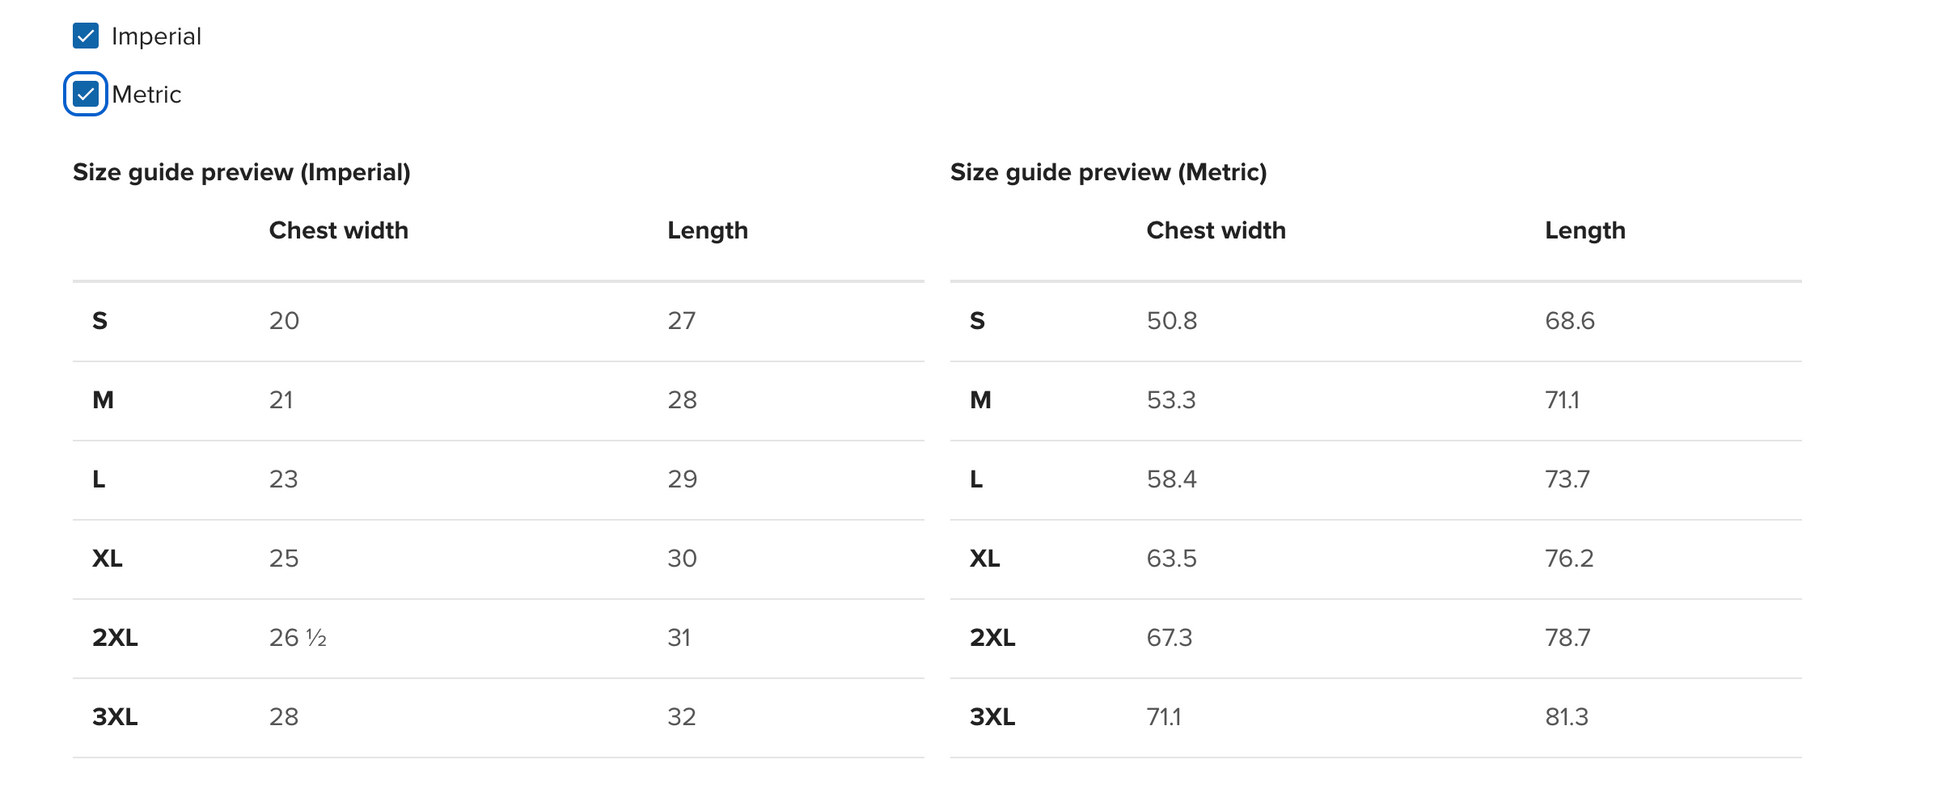The height and width of the screenshot is (806, 1946).
Task: Click the Metric S chest width value 50.8
Action: pos(1171,321)
